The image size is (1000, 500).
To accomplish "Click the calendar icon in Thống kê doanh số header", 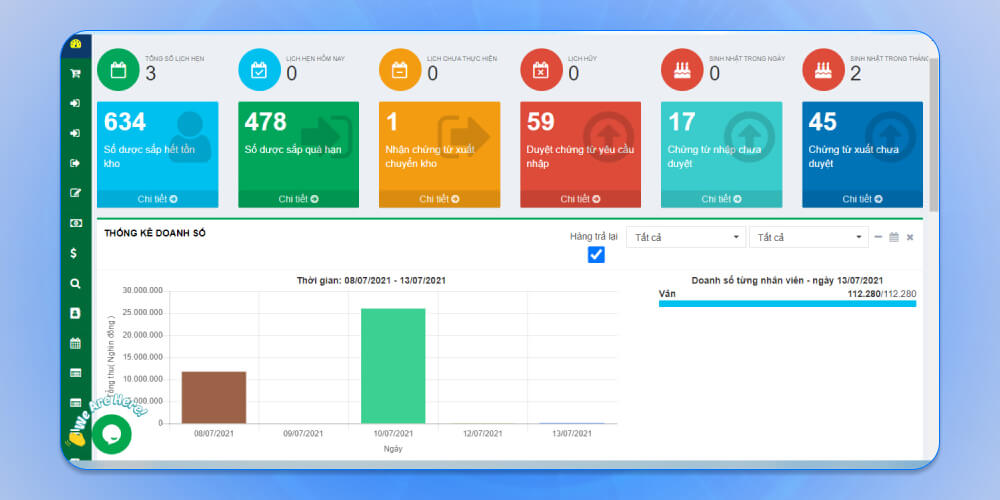I will [894, 237].
